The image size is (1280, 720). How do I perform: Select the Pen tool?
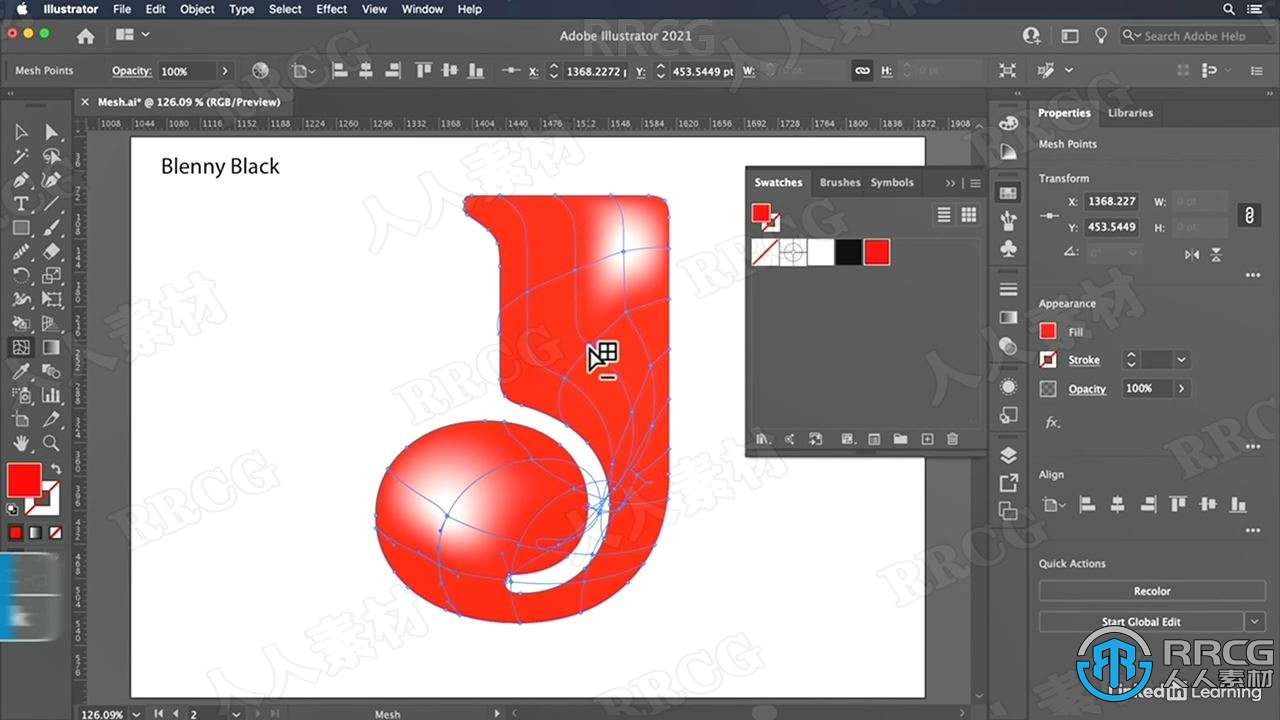tap(21, 181)
